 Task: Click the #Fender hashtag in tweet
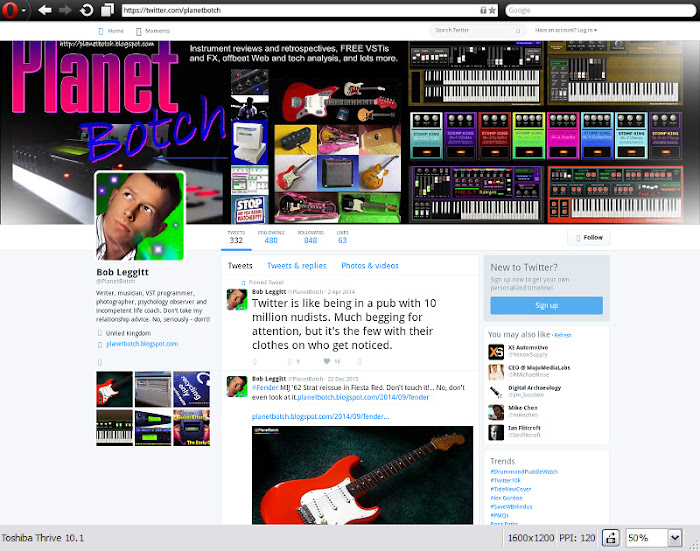[265, 388]
